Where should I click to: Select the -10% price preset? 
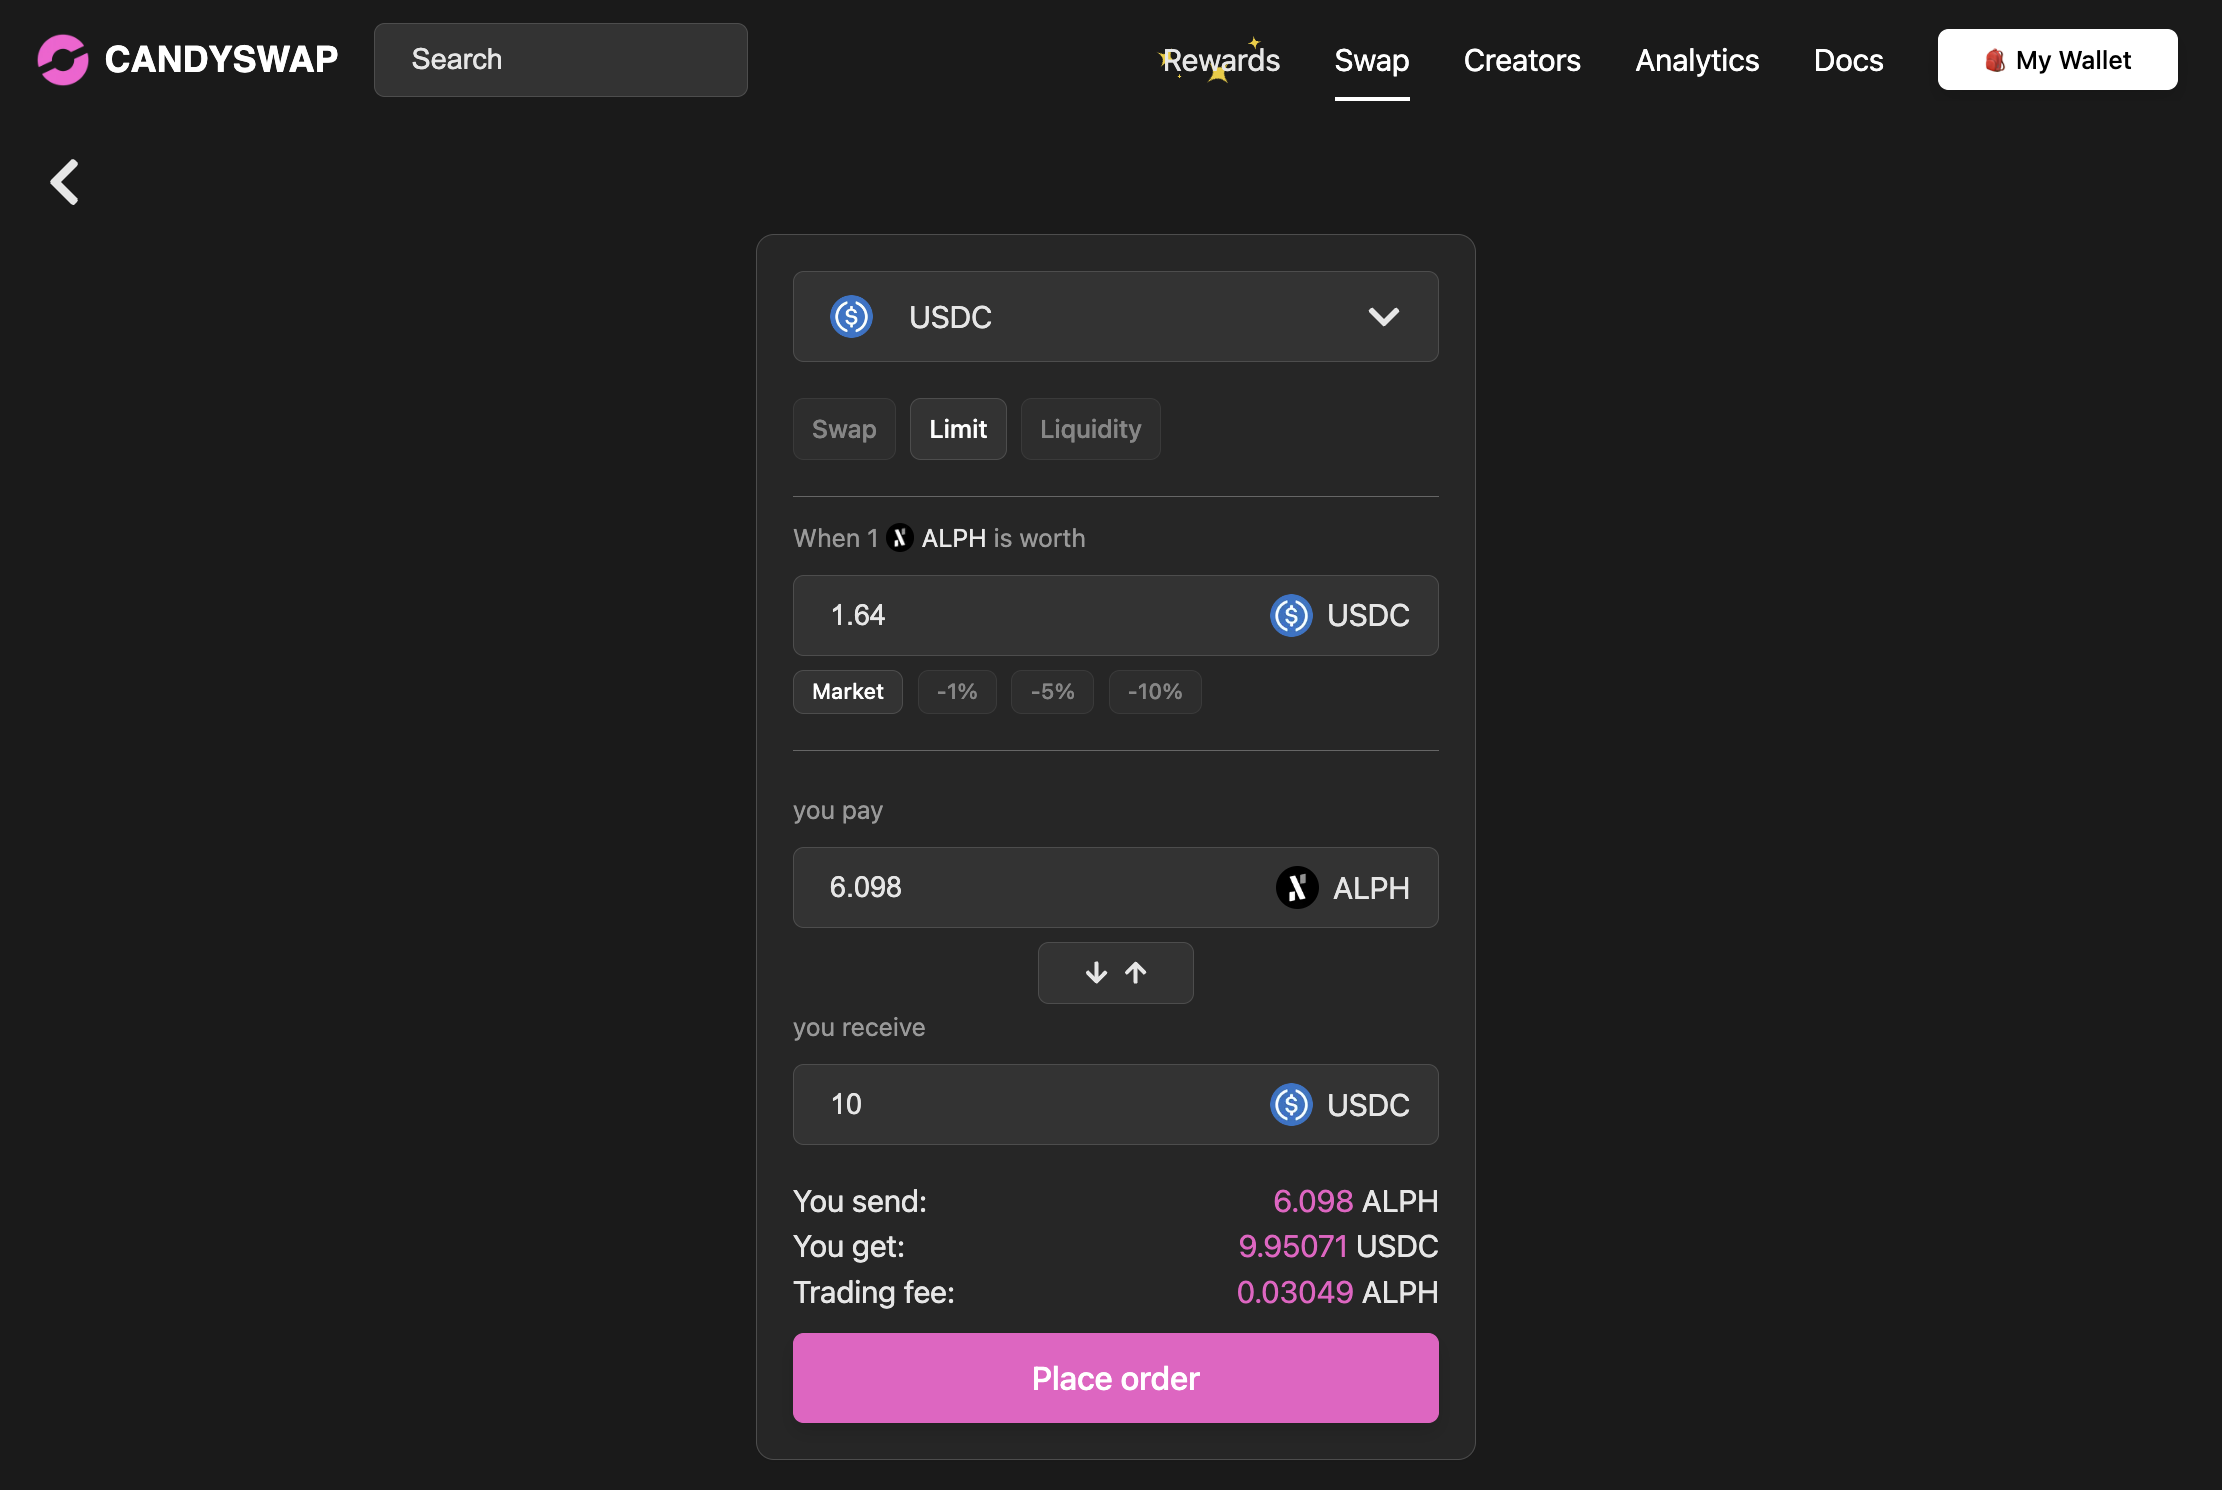1155,692
